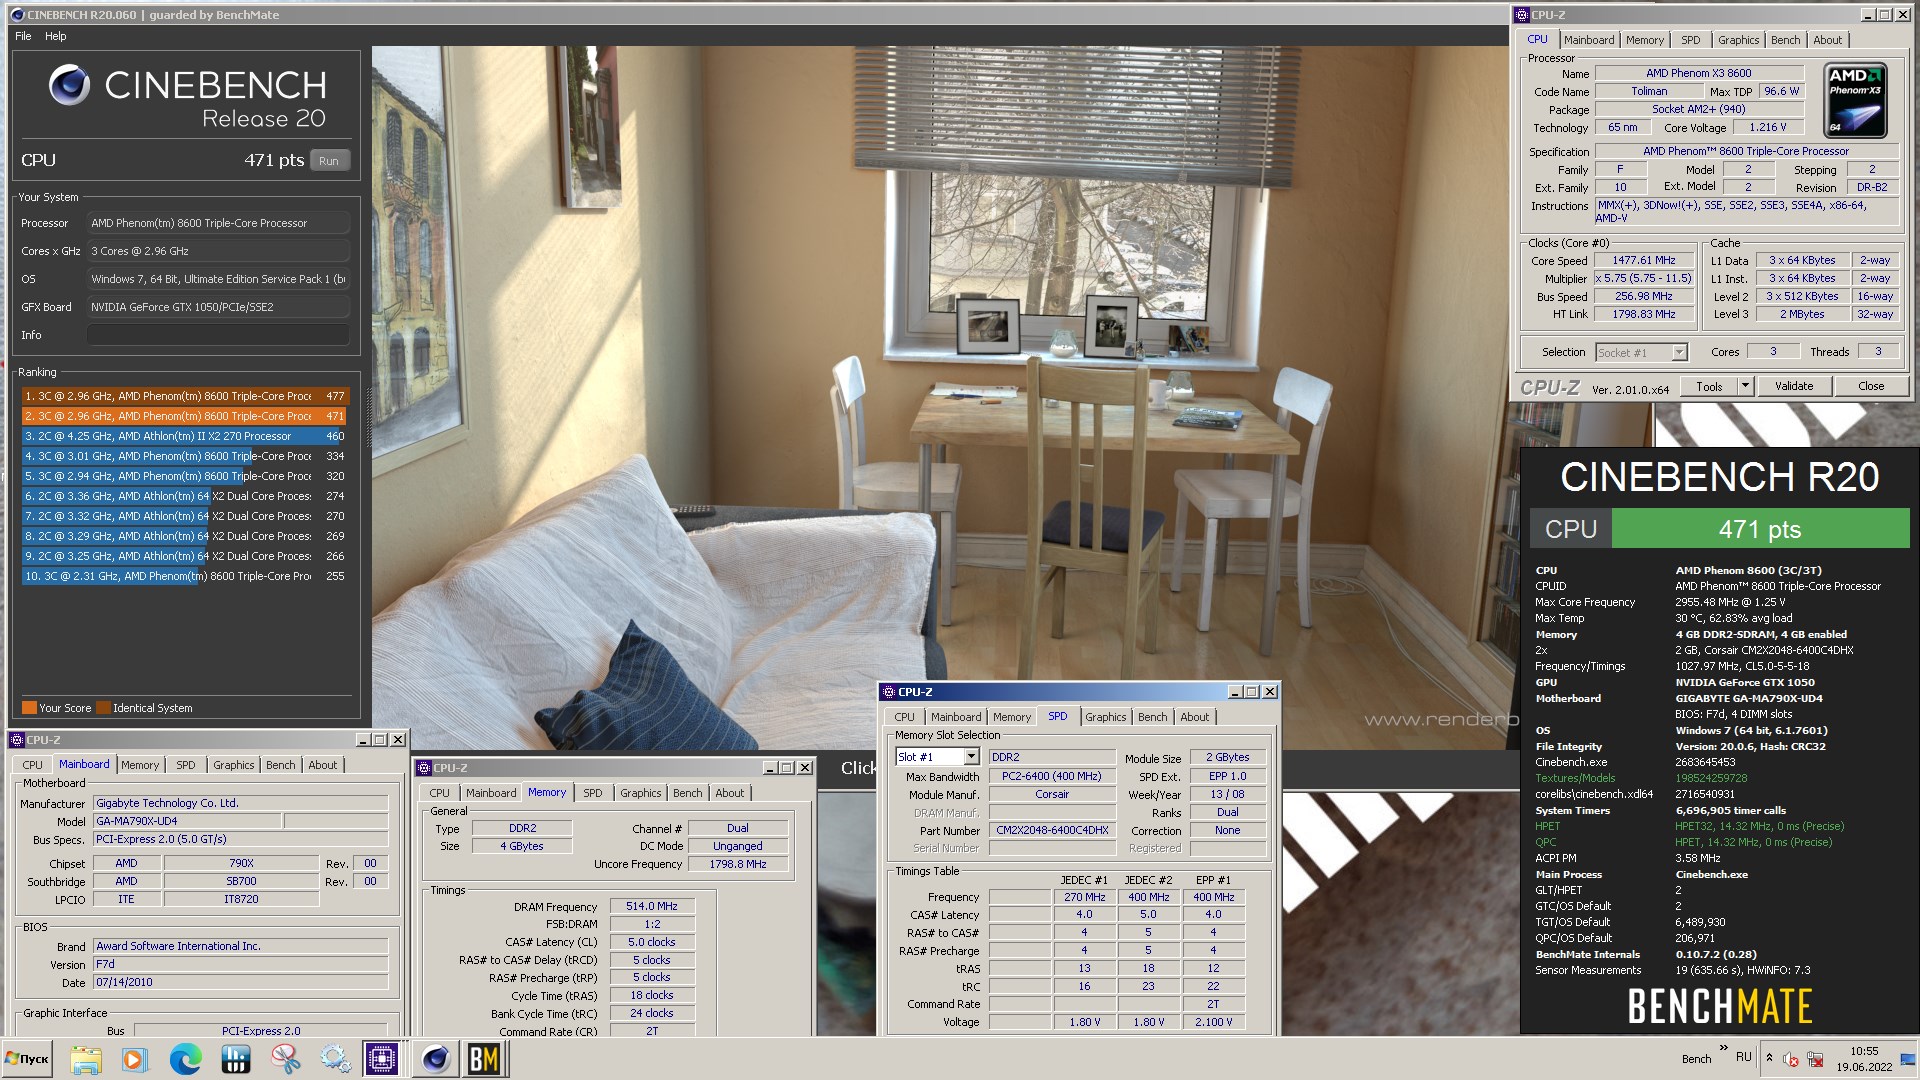The height and width of the screenshot is (1080, 1920).
Task: Click the RU language indicator
Action: pyautogui.click(x=1743, y=1057)
